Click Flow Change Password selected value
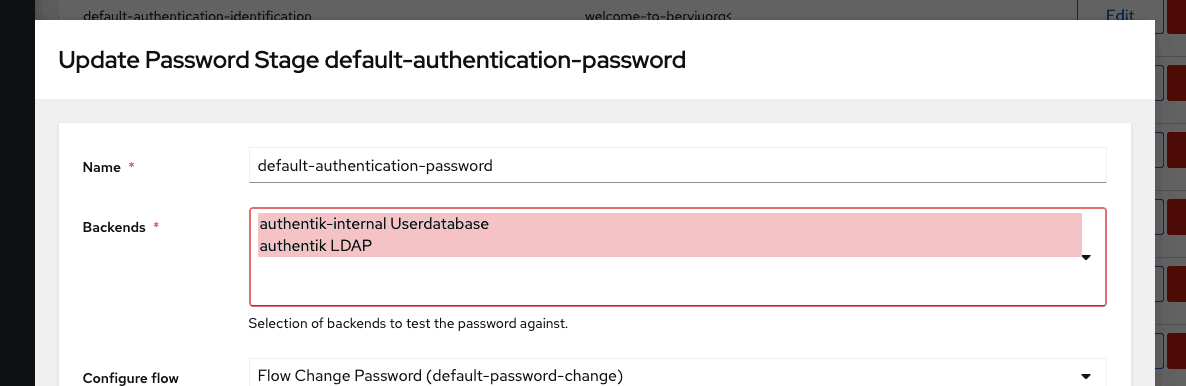The width and height of the screenshot is (1186, 386). click(439, 375)
